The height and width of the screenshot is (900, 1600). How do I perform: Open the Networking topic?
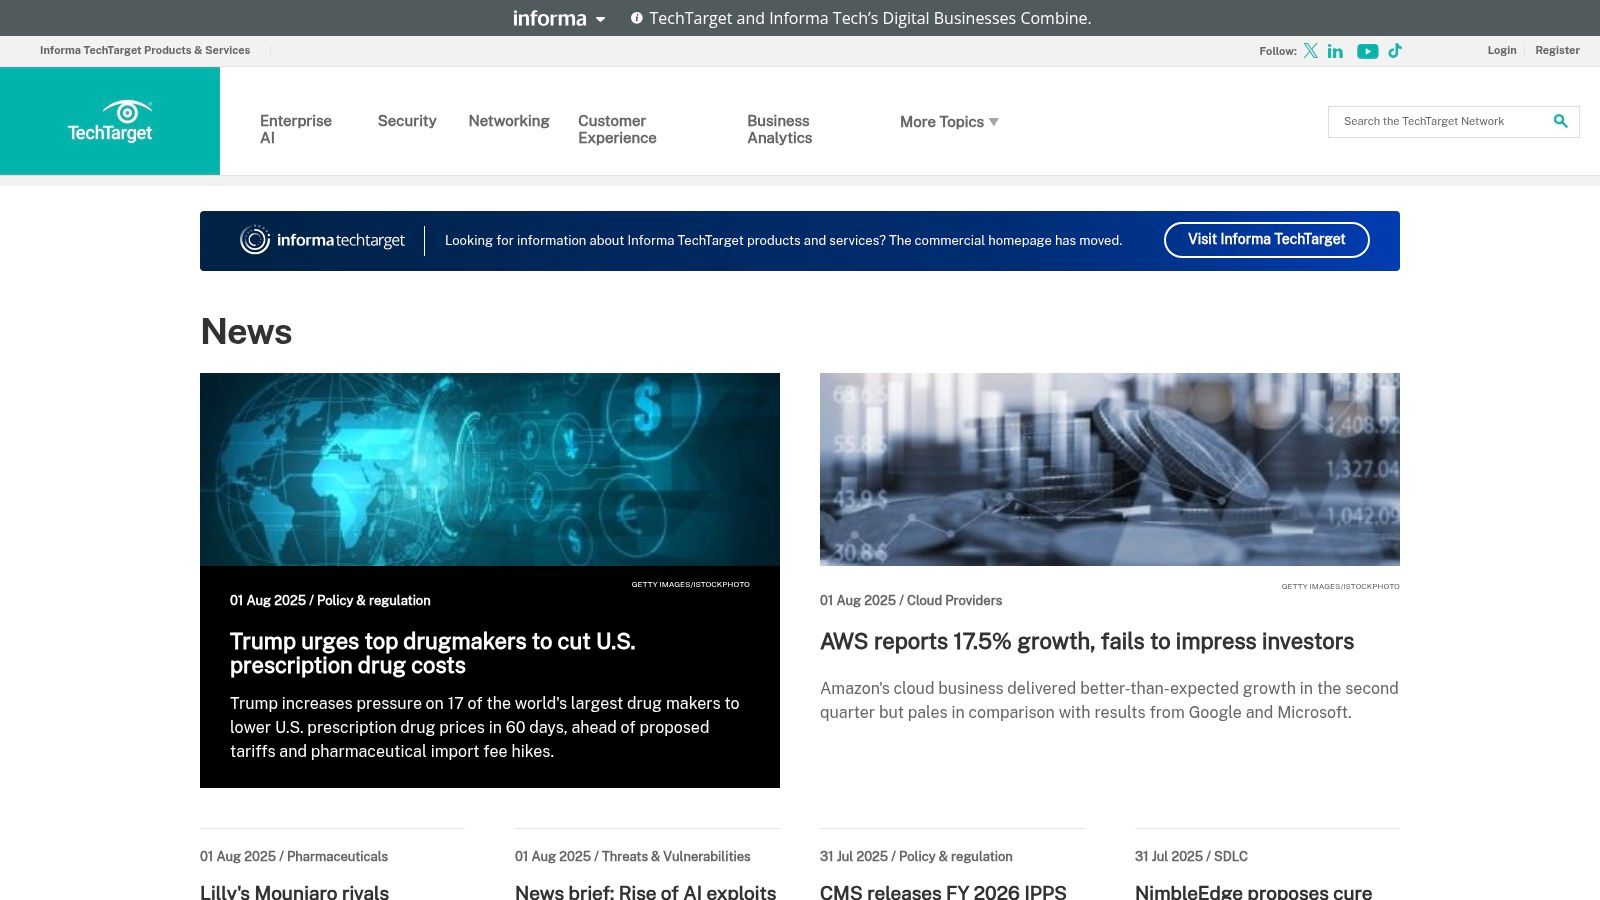pyautogui.click(x=509, y=121)
